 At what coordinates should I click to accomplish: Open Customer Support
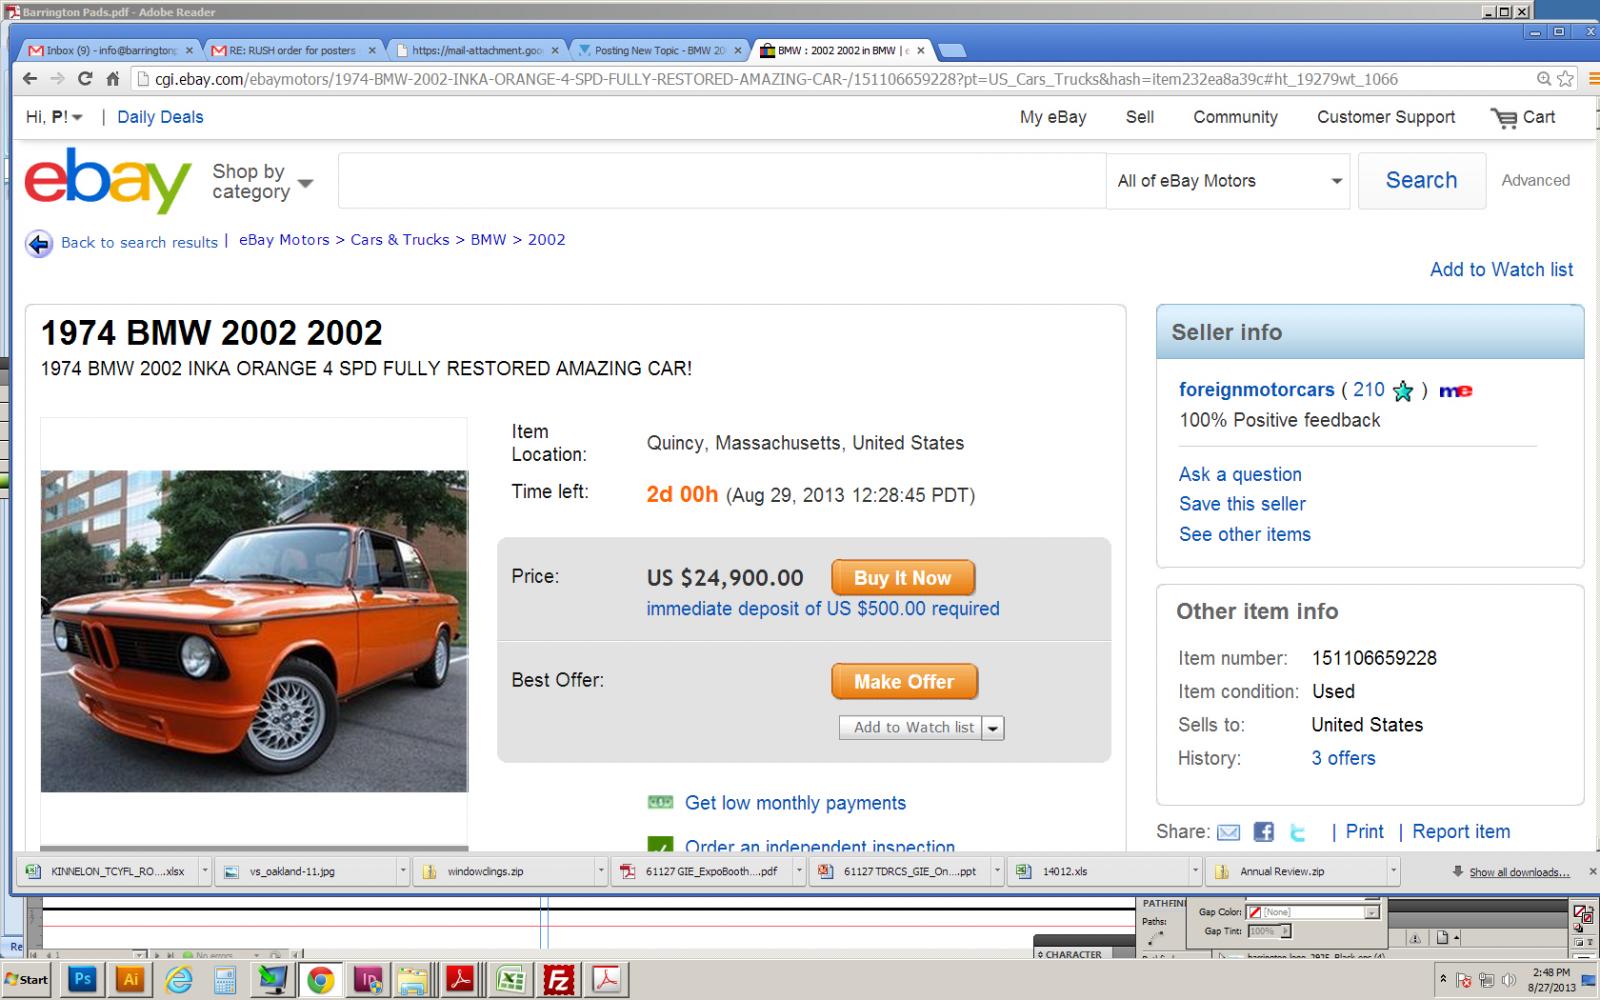point(1386,117)
